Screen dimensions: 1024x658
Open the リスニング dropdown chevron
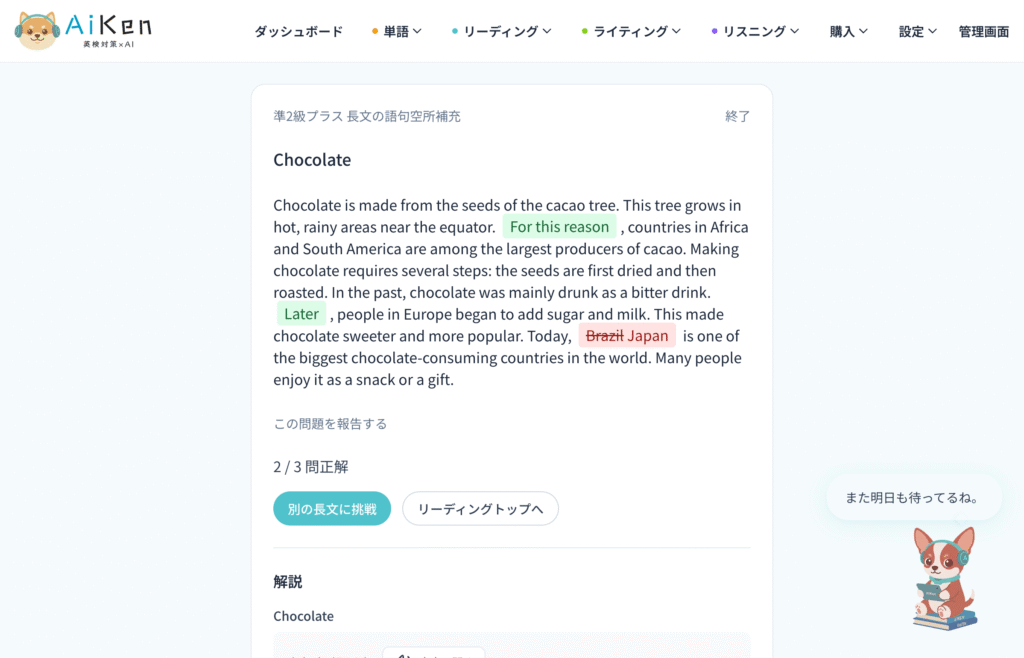pyautogui.click(x=795, y=31)
